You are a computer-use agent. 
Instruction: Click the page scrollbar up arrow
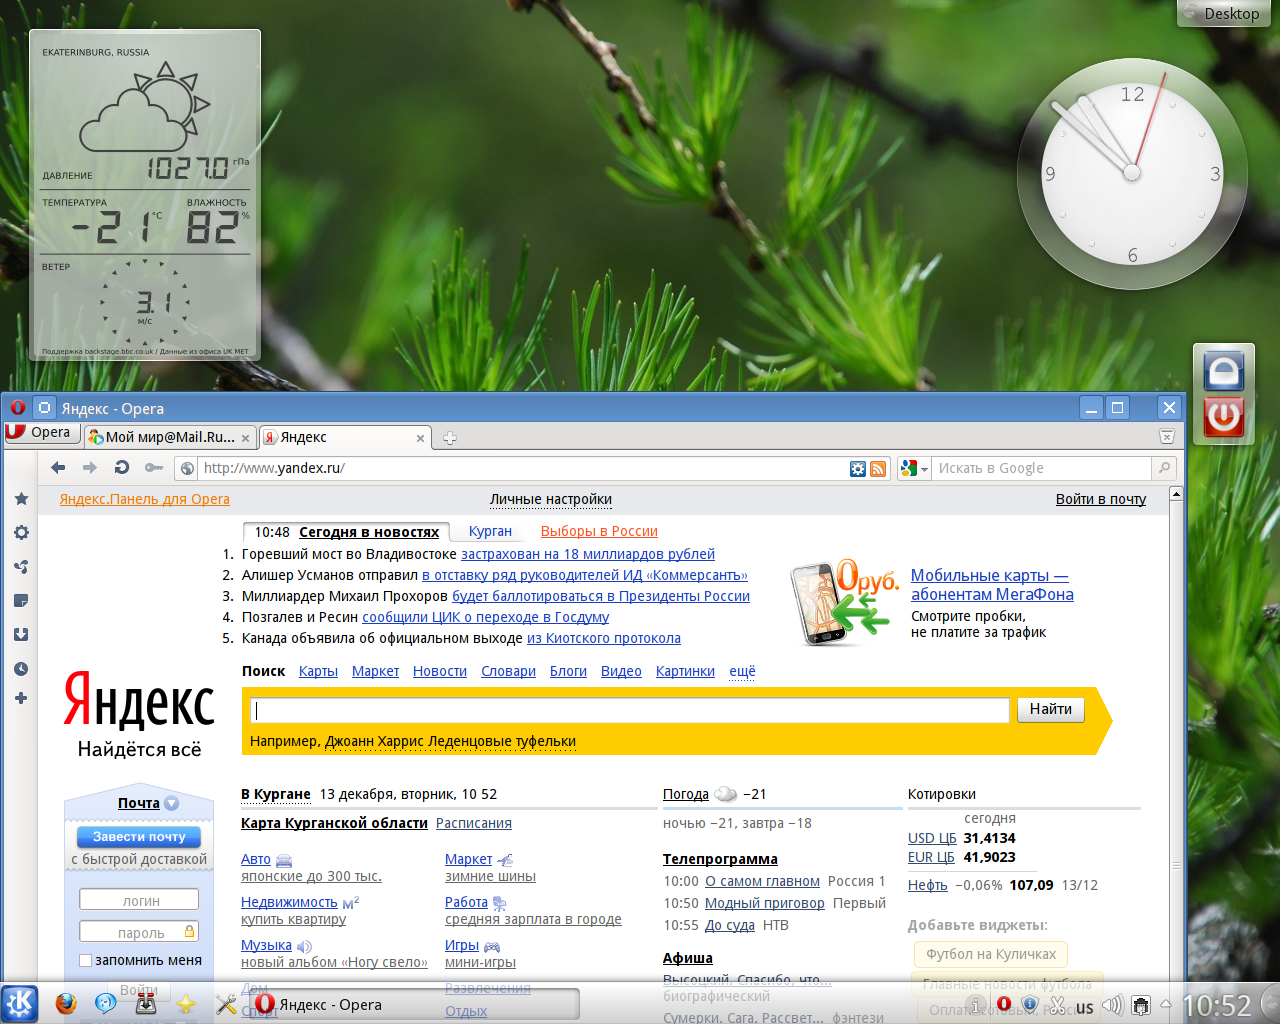click(x=1176, y=494)
